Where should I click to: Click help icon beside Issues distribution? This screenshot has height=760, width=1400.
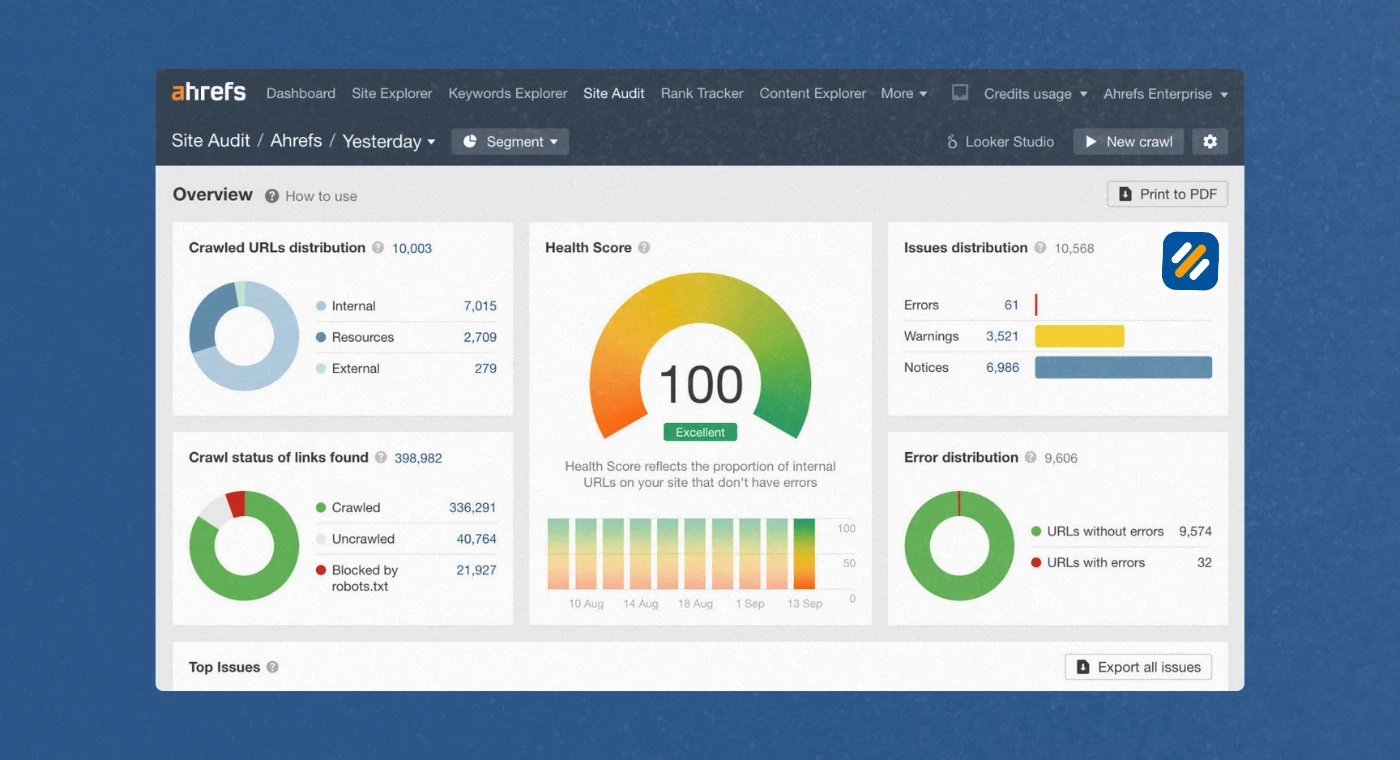1040,248
